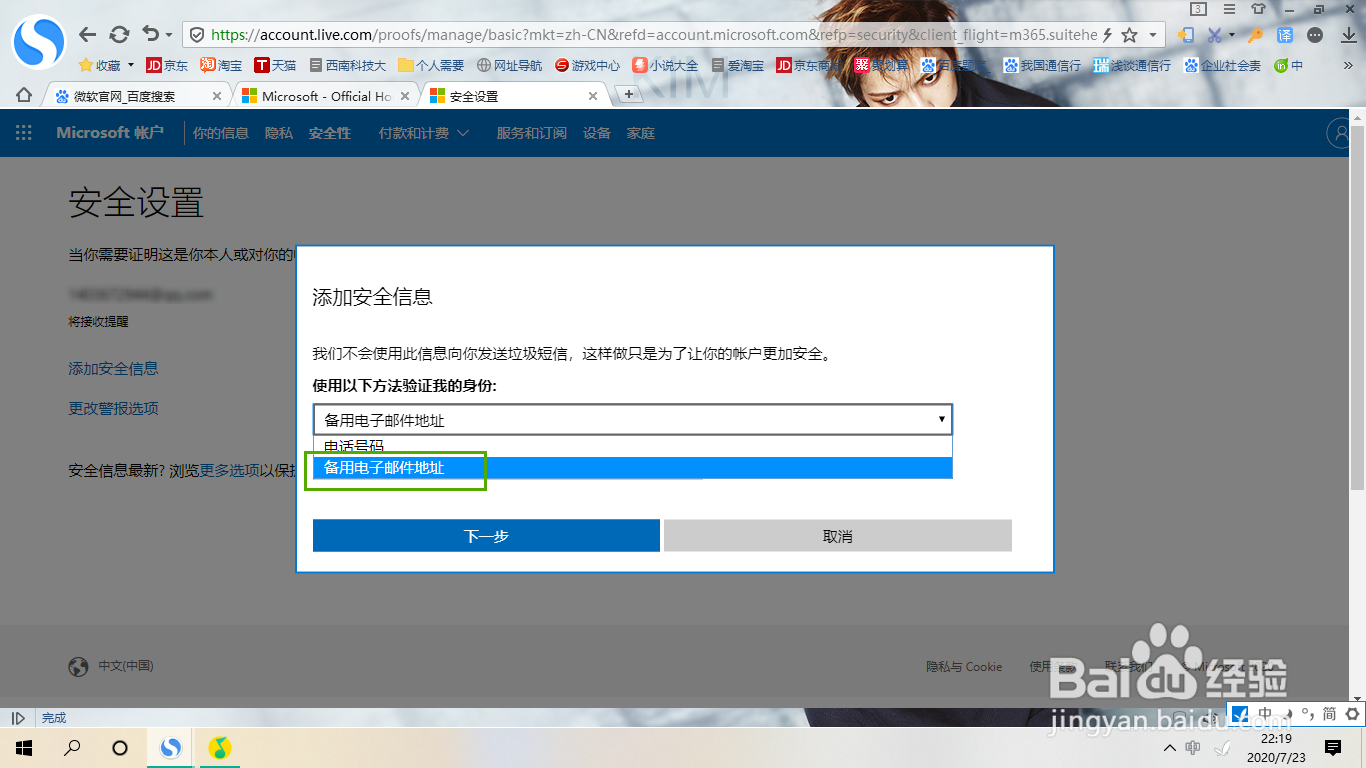The image size is (1366, 768).
Task: Click the 译 translate icon in toolbar
Action: pyautogui.click(x=1285, y=34)
